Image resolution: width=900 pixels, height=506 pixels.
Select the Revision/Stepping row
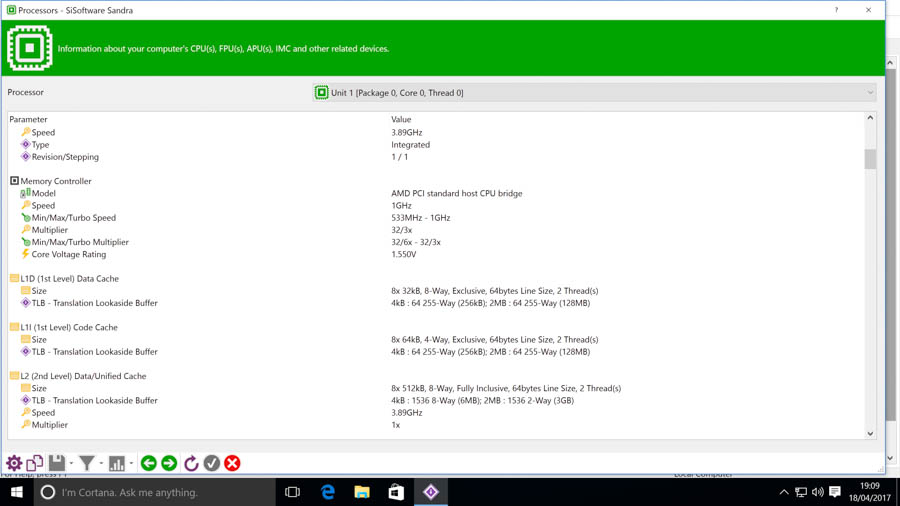click(x=436, y=157)
